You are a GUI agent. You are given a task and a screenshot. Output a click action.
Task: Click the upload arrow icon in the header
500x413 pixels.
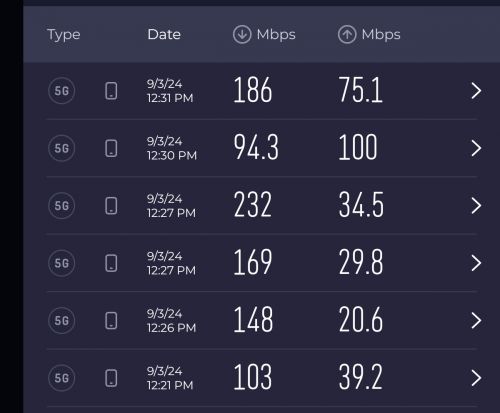347,34
